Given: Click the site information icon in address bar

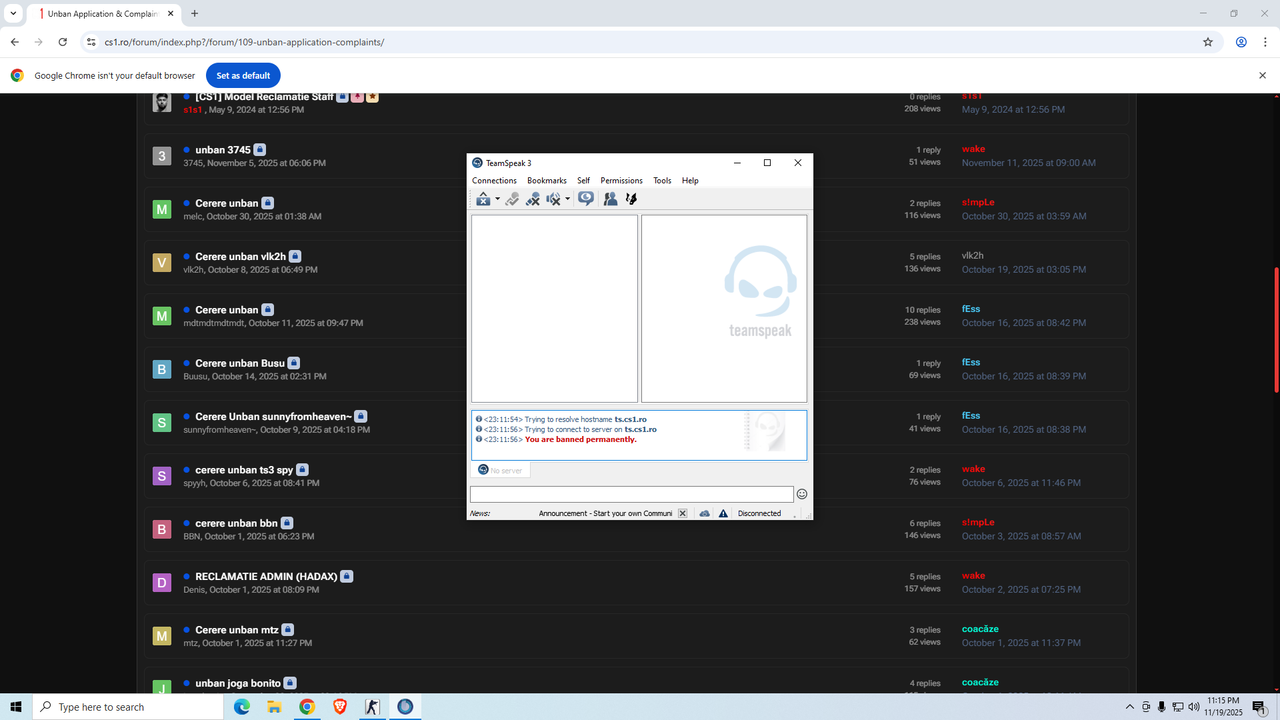Looking at the screenshot, I should (91, 42).
